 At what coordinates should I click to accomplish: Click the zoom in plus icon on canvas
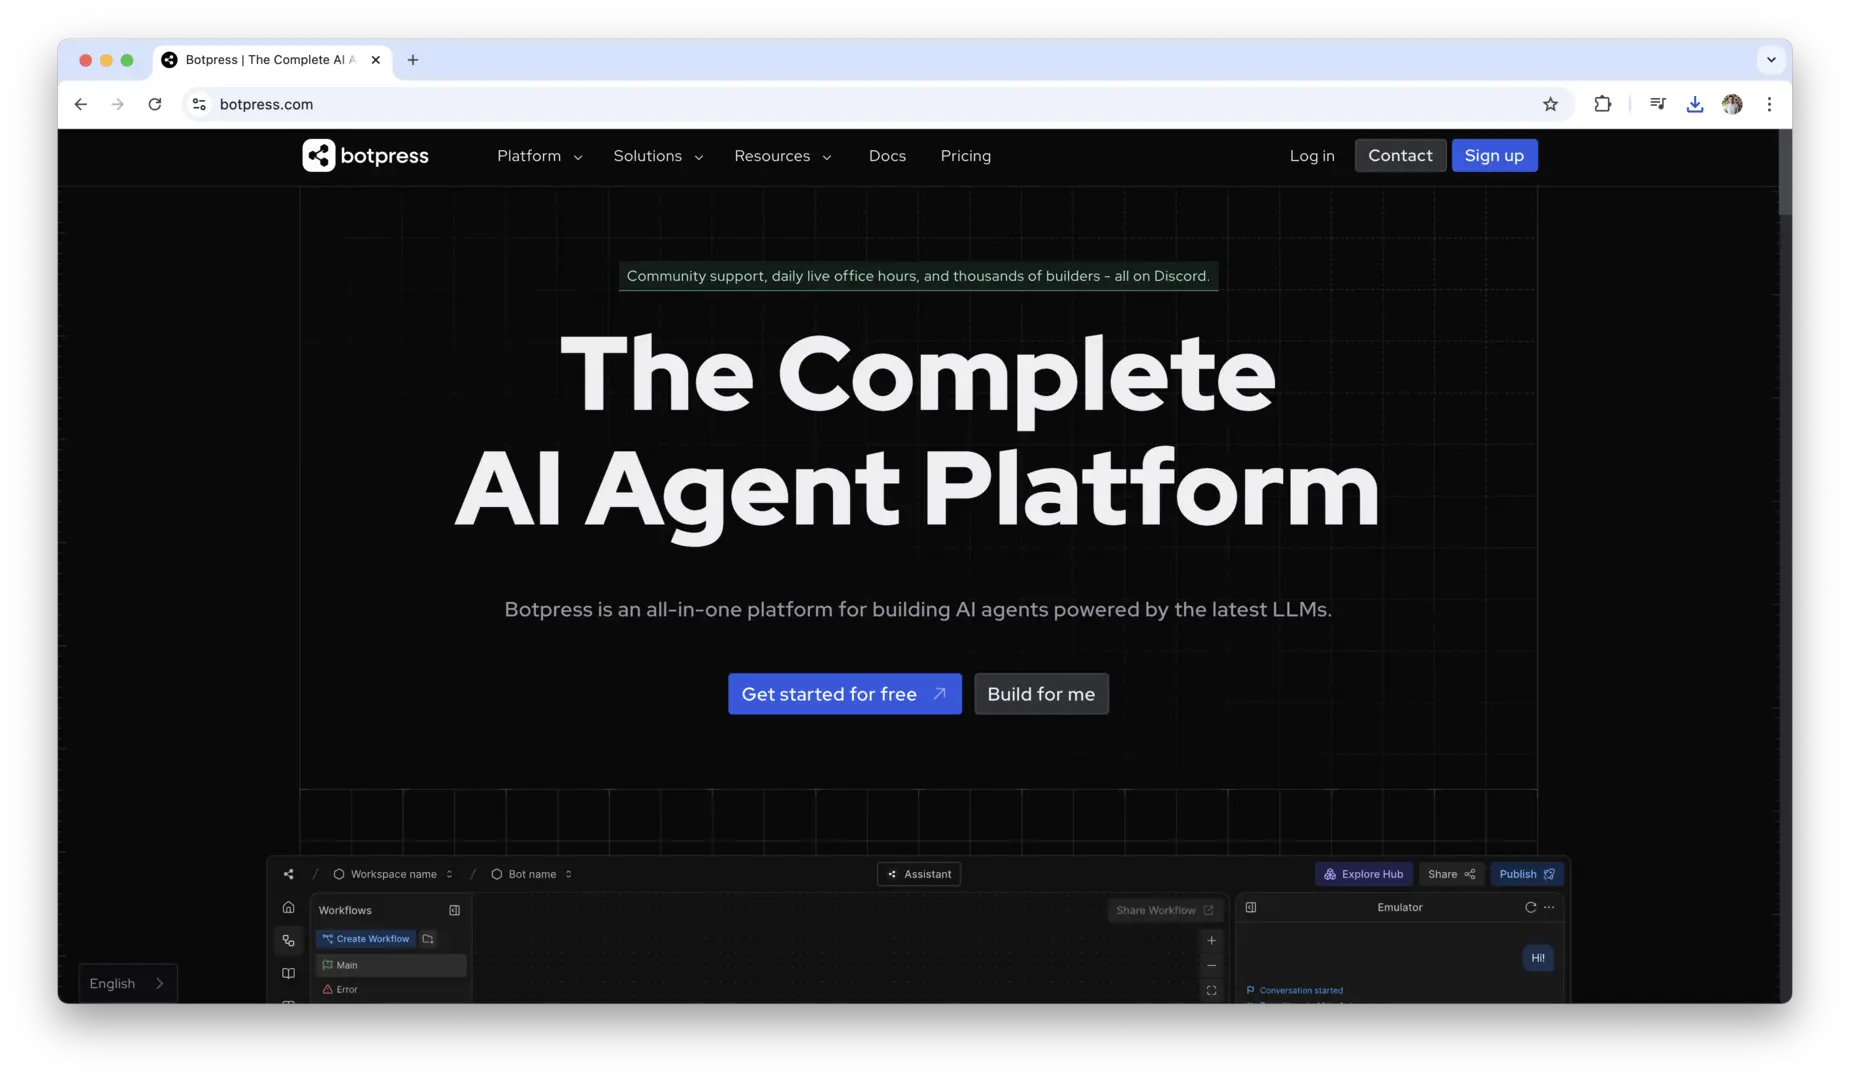coord(1211,940)
